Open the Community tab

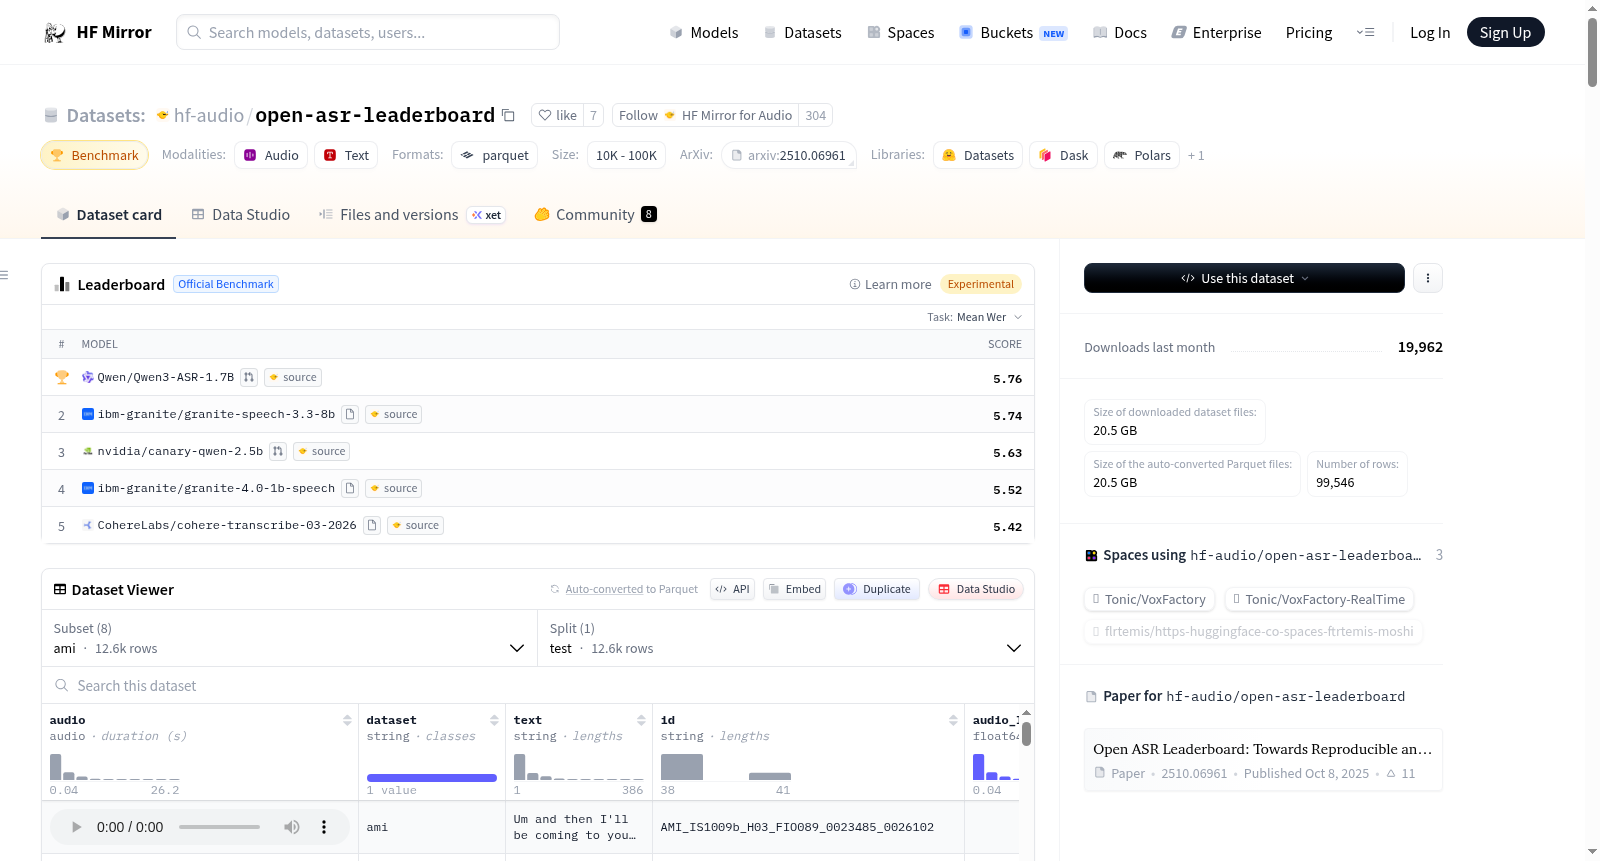[x=595, y=215]
